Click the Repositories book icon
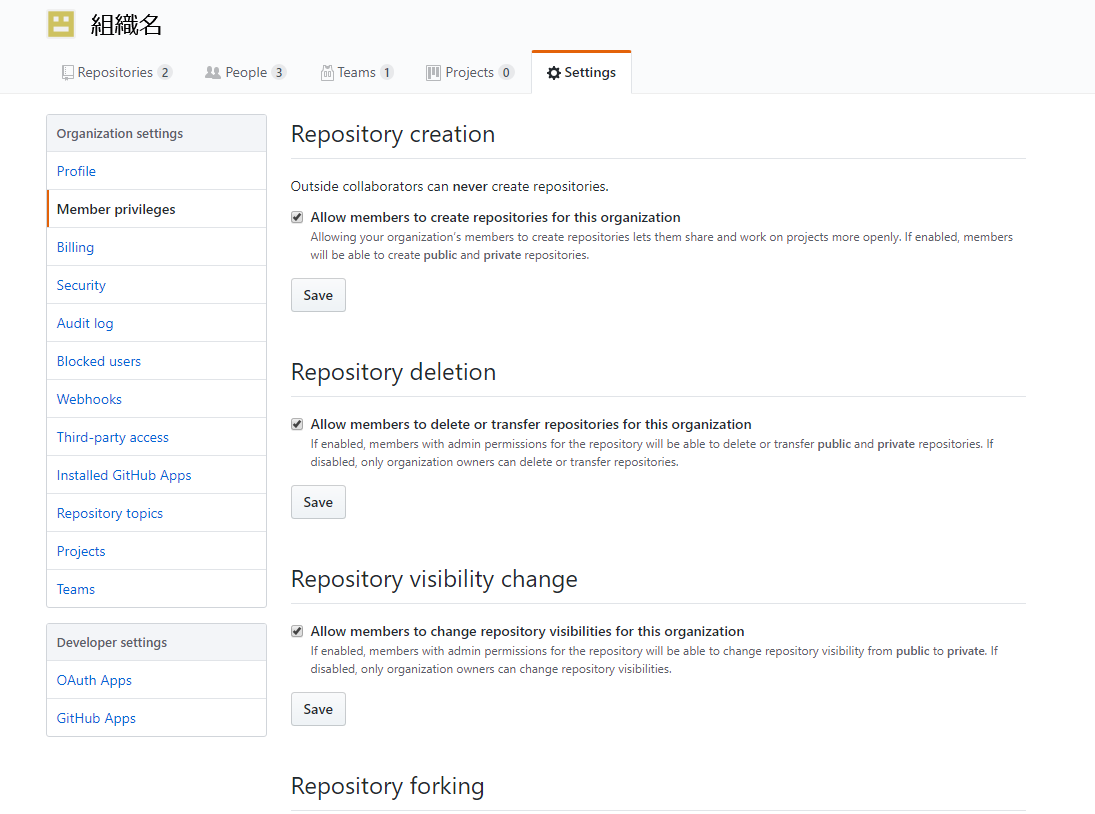This screenshot has height=814, width=1095. [67, 73]
